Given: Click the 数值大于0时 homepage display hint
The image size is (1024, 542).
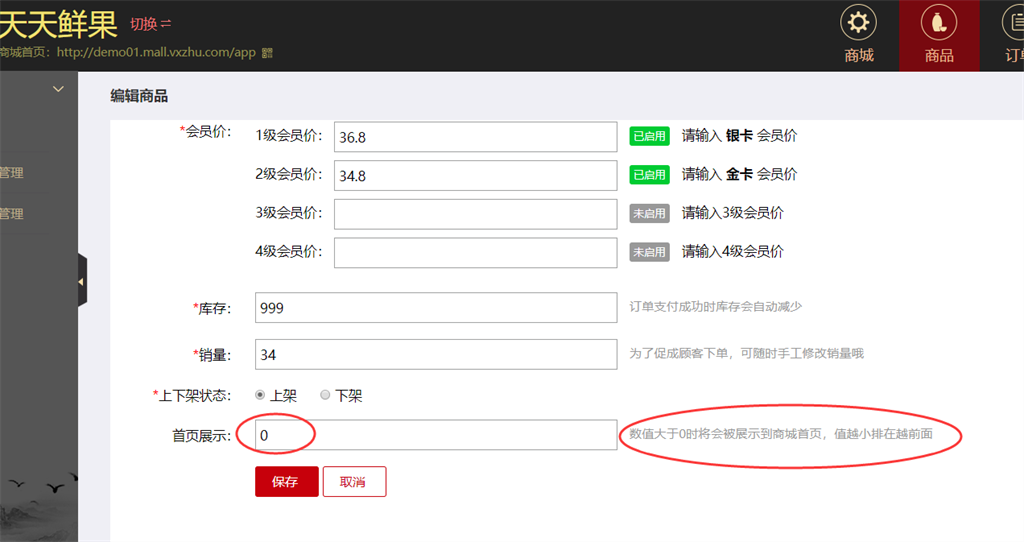Looking at the screenshot, I should [781, 434].
